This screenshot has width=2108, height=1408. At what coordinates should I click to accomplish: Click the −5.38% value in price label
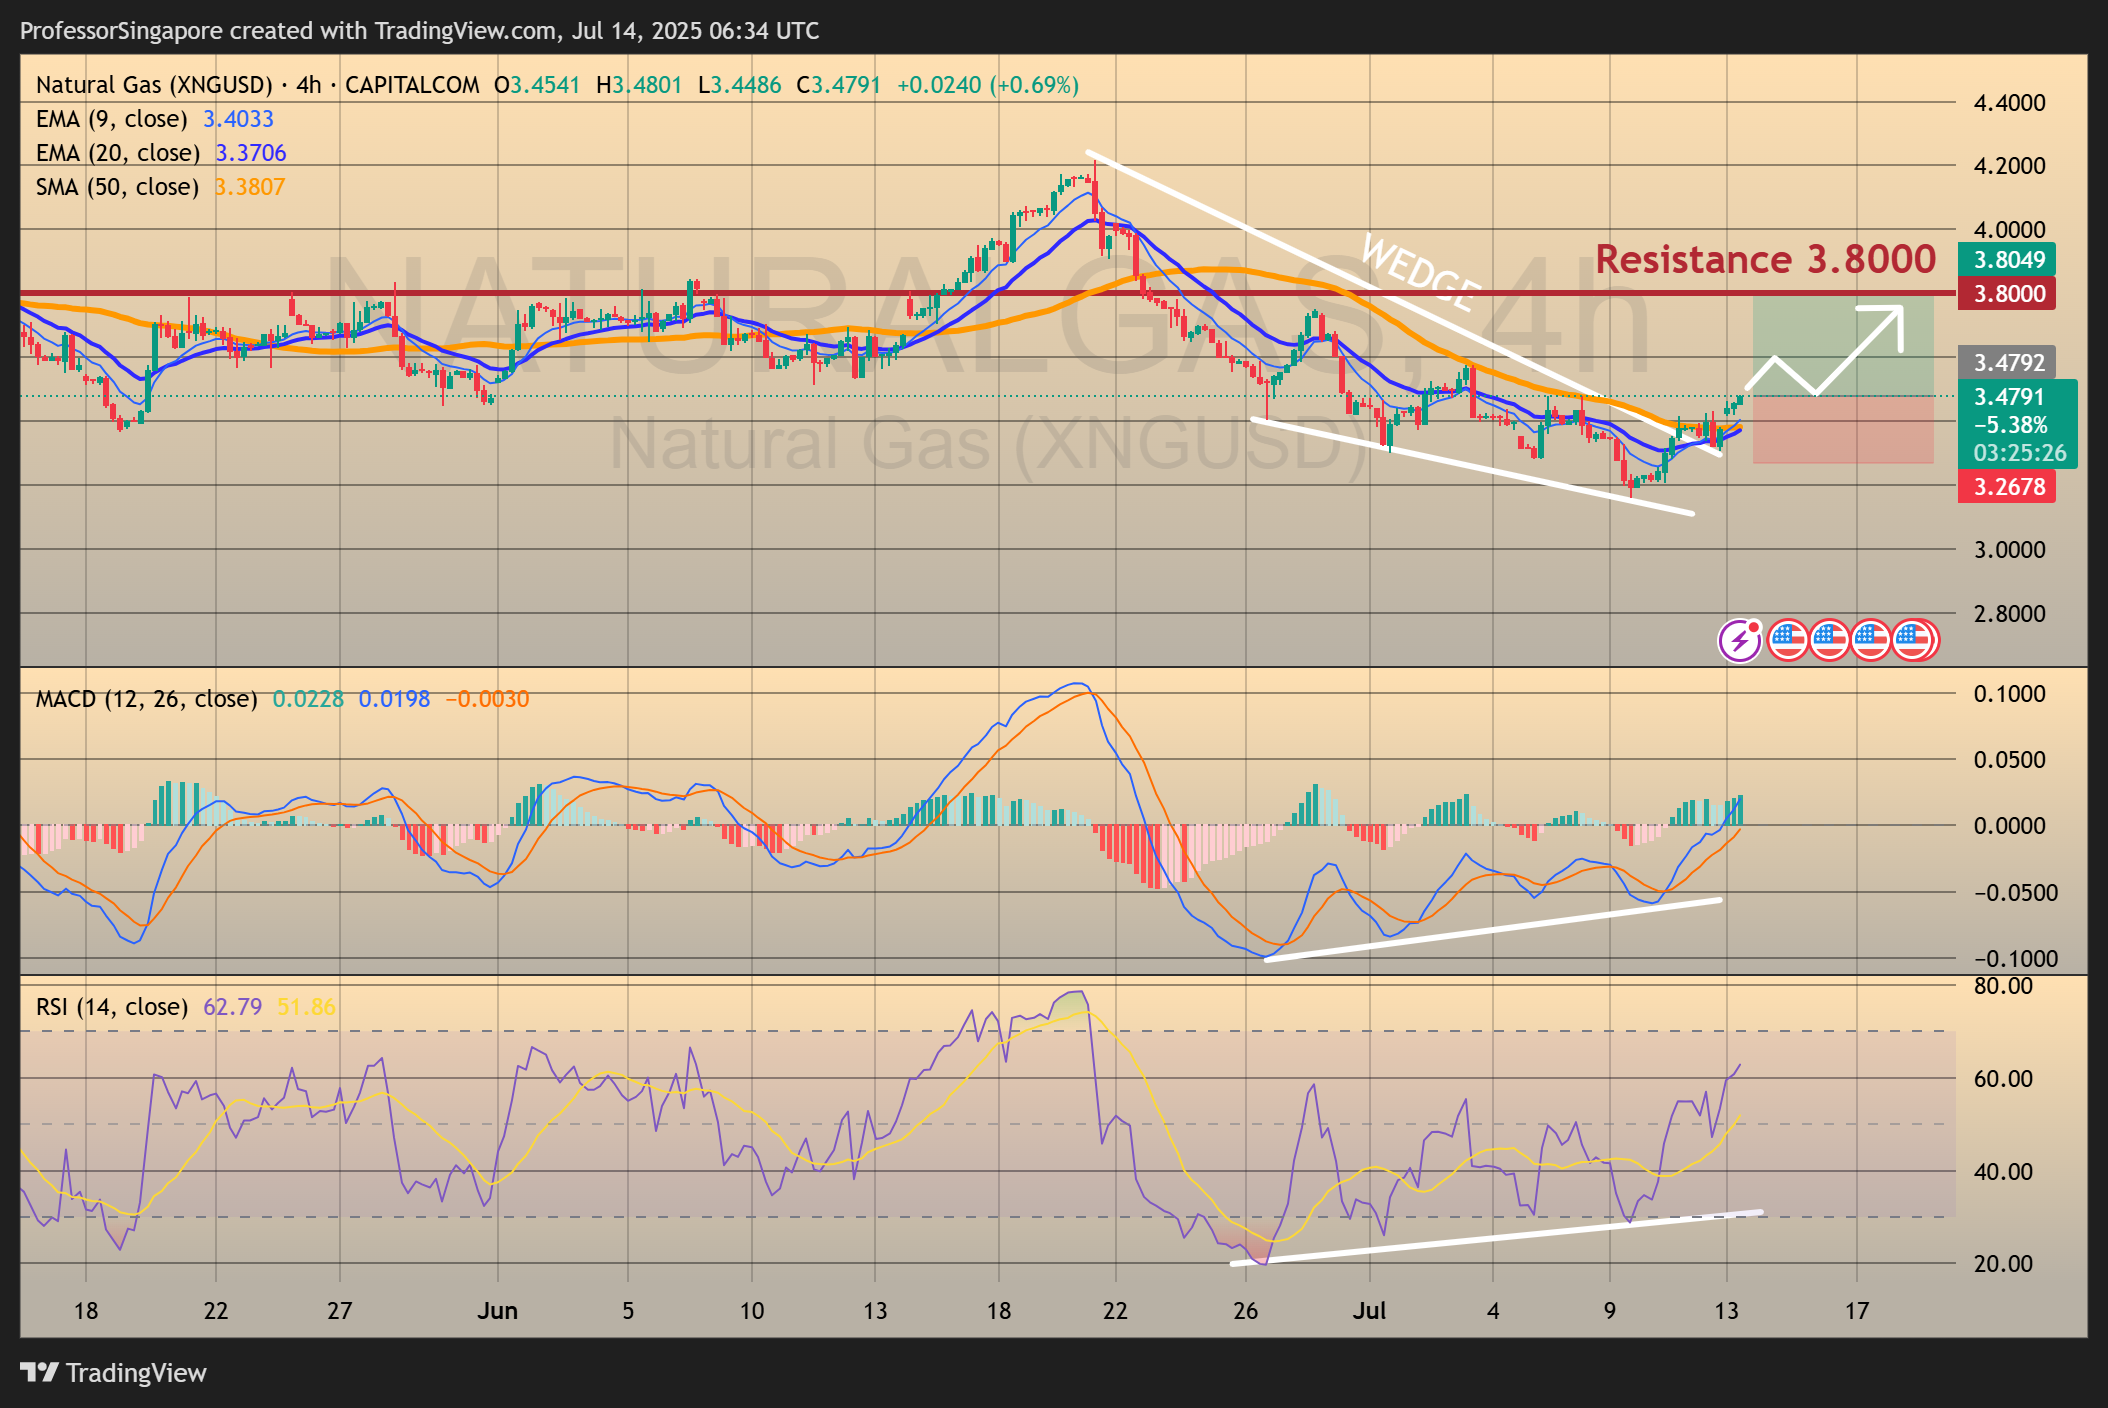(x=2010, y=425)
